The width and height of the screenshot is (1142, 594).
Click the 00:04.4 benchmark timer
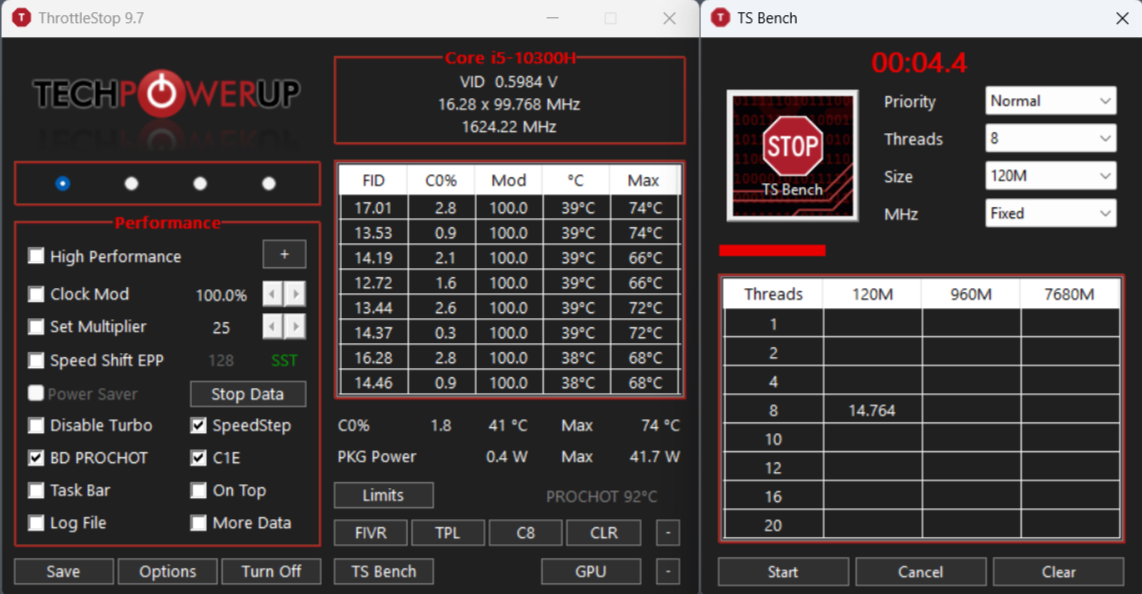pyautogui.click(x=919, y=63)
